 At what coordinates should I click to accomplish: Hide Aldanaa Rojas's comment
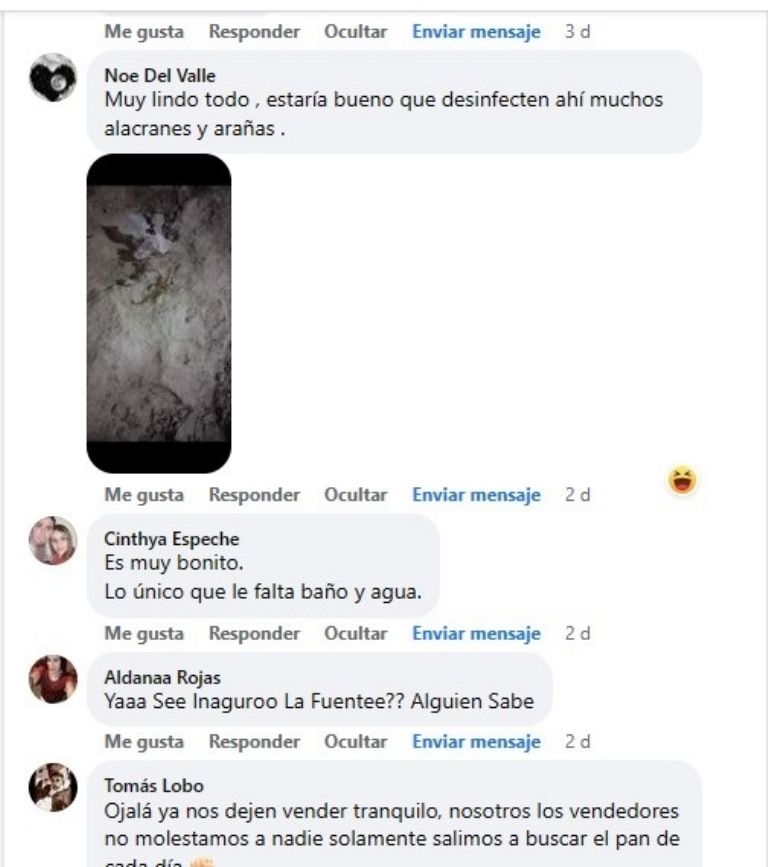pyautogui.click(x=356, y=741)
